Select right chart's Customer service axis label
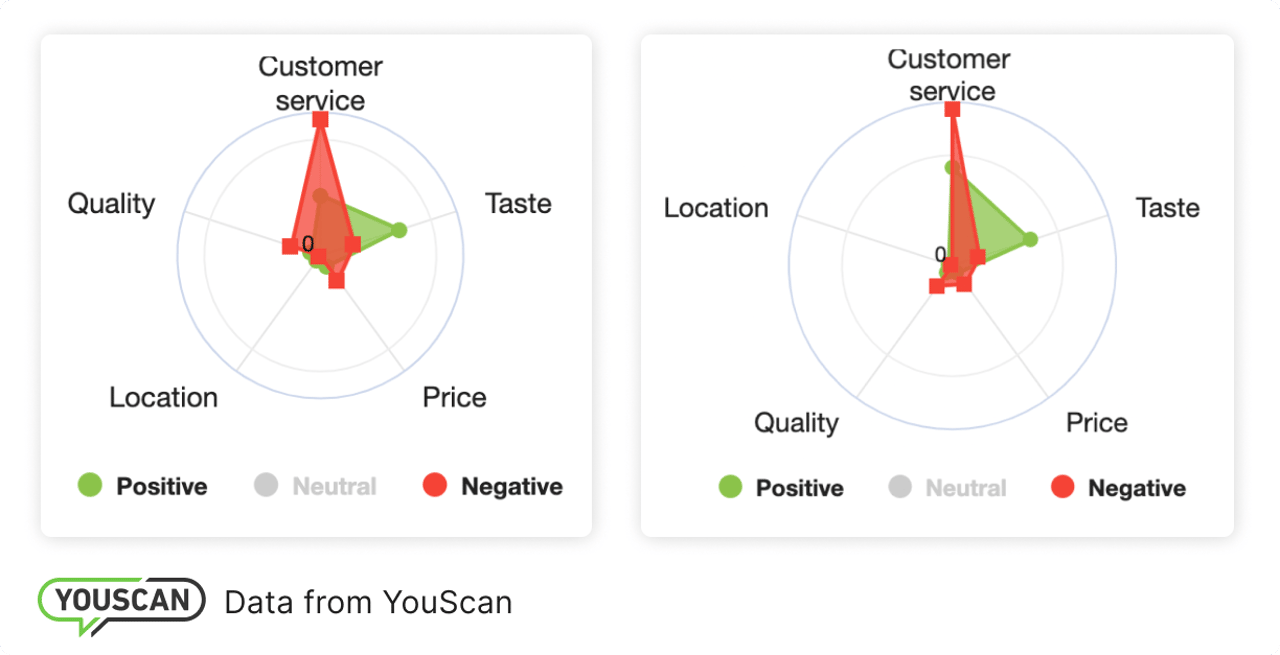 click(x=950, y=75)
